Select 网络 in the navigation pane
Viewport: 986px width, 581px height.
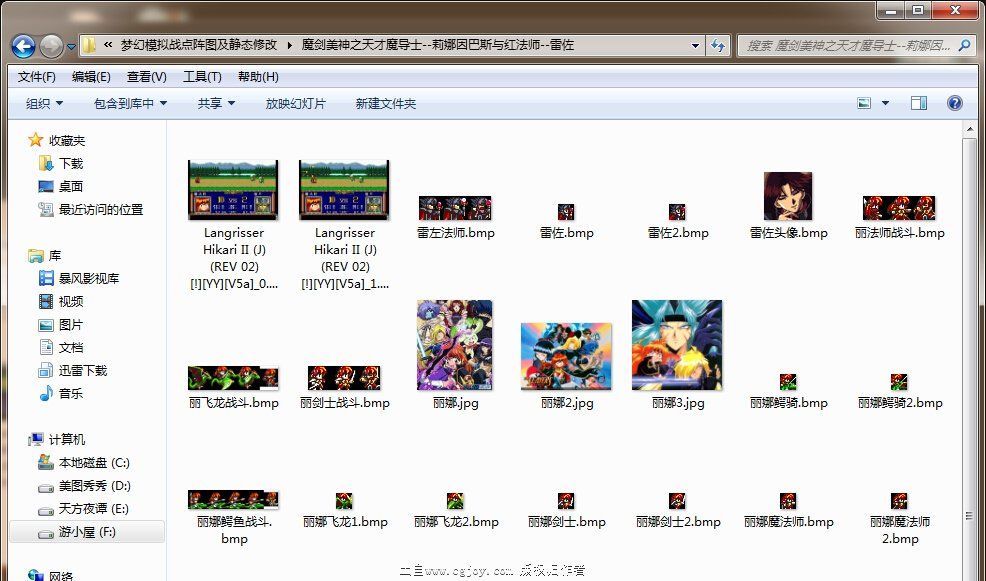coord(50,574)
